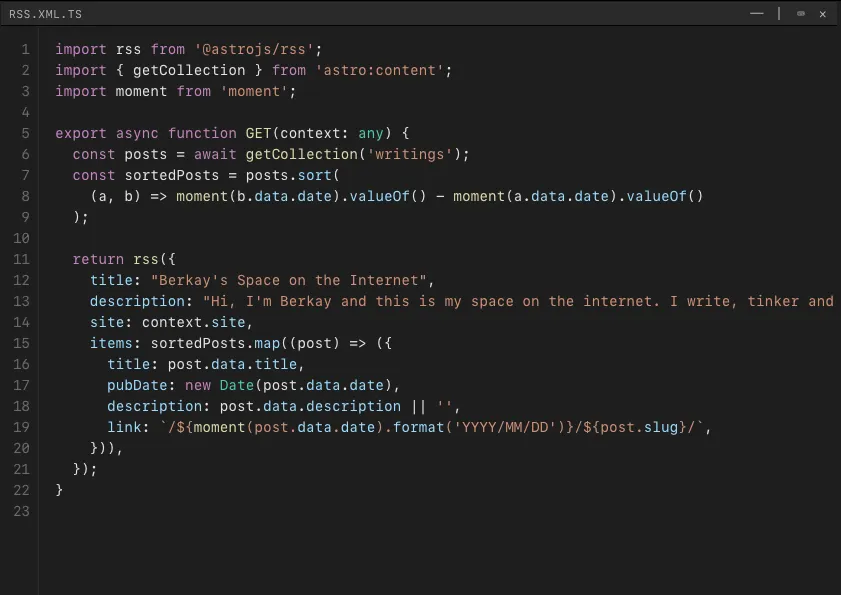Screen dimensions: 841x595
Task: Click the description string on line 13
Action: click(519, 301)
